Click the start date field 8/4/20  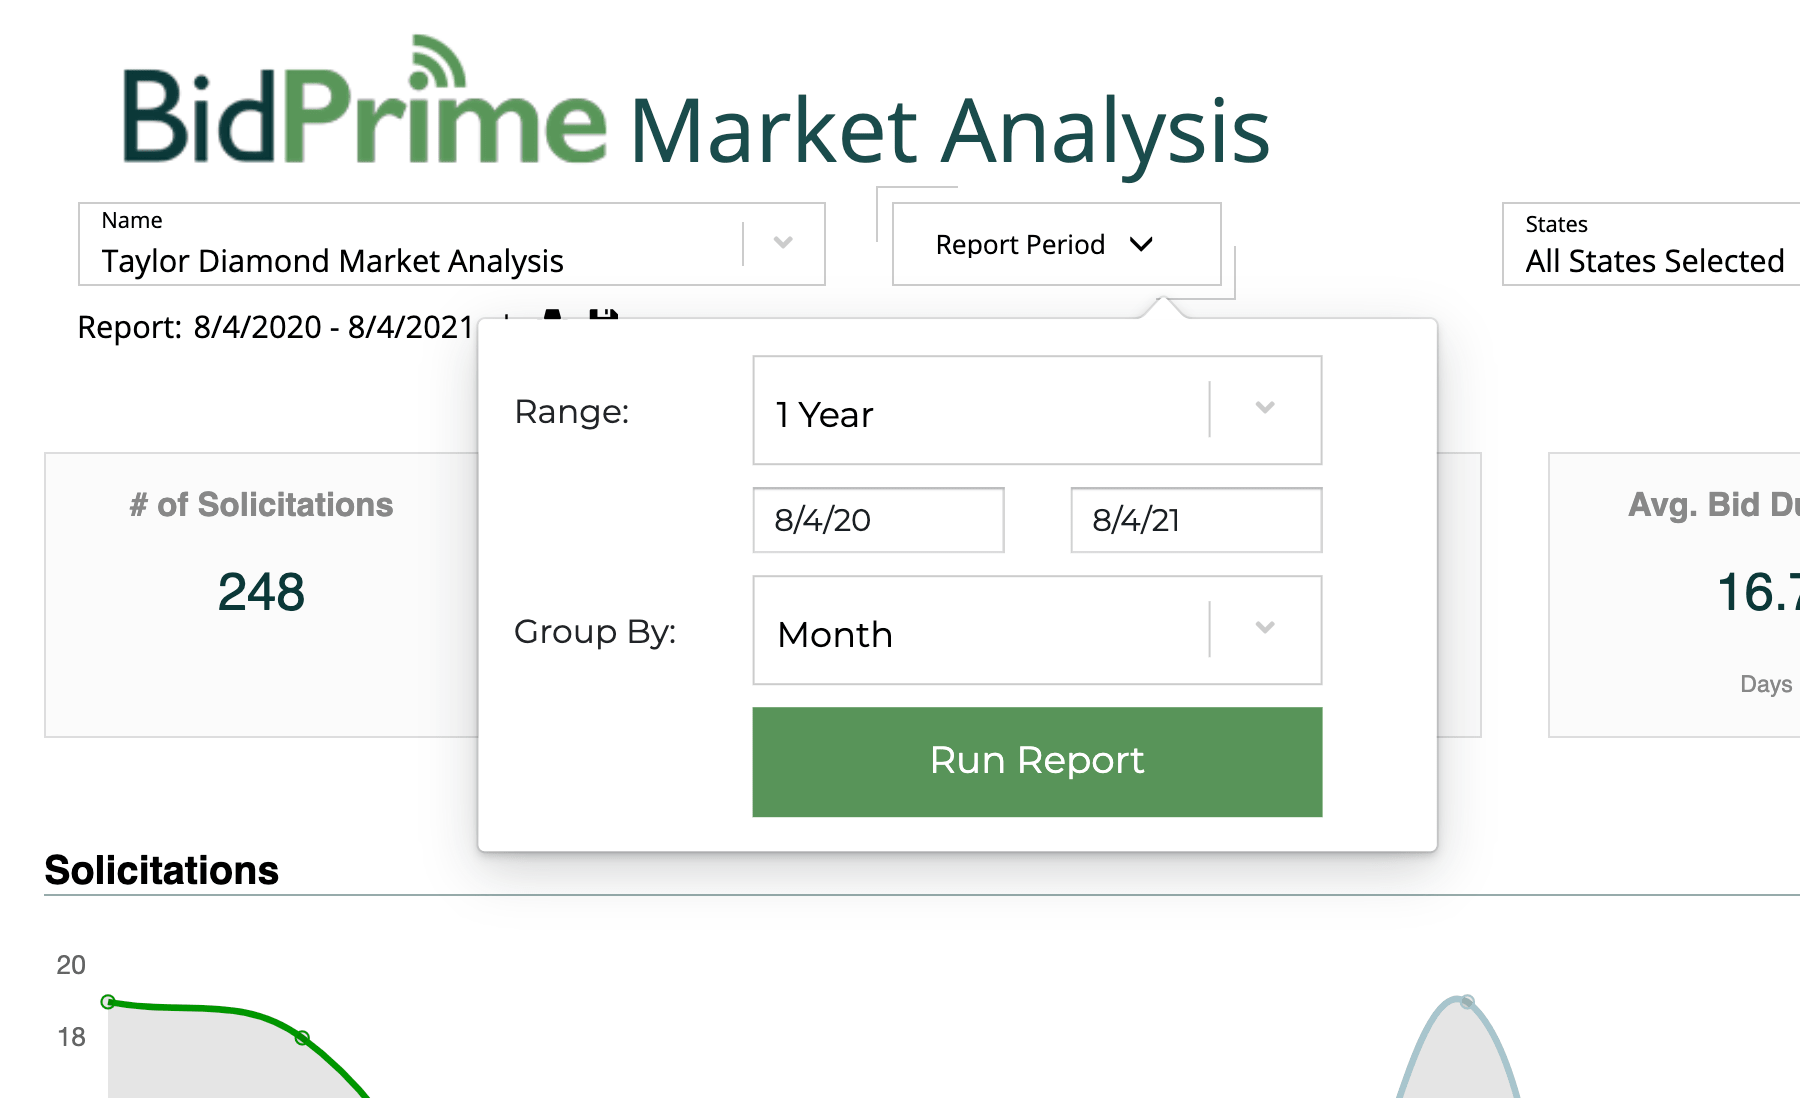click(x=878, y=520)
